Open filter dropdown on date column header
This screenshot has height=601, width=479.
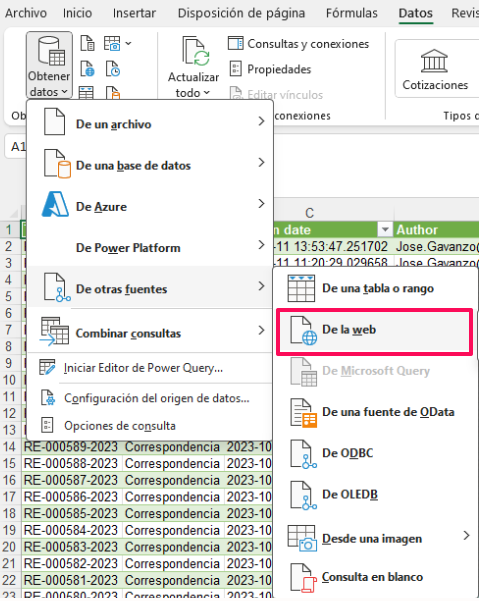(x=385, y=230)
